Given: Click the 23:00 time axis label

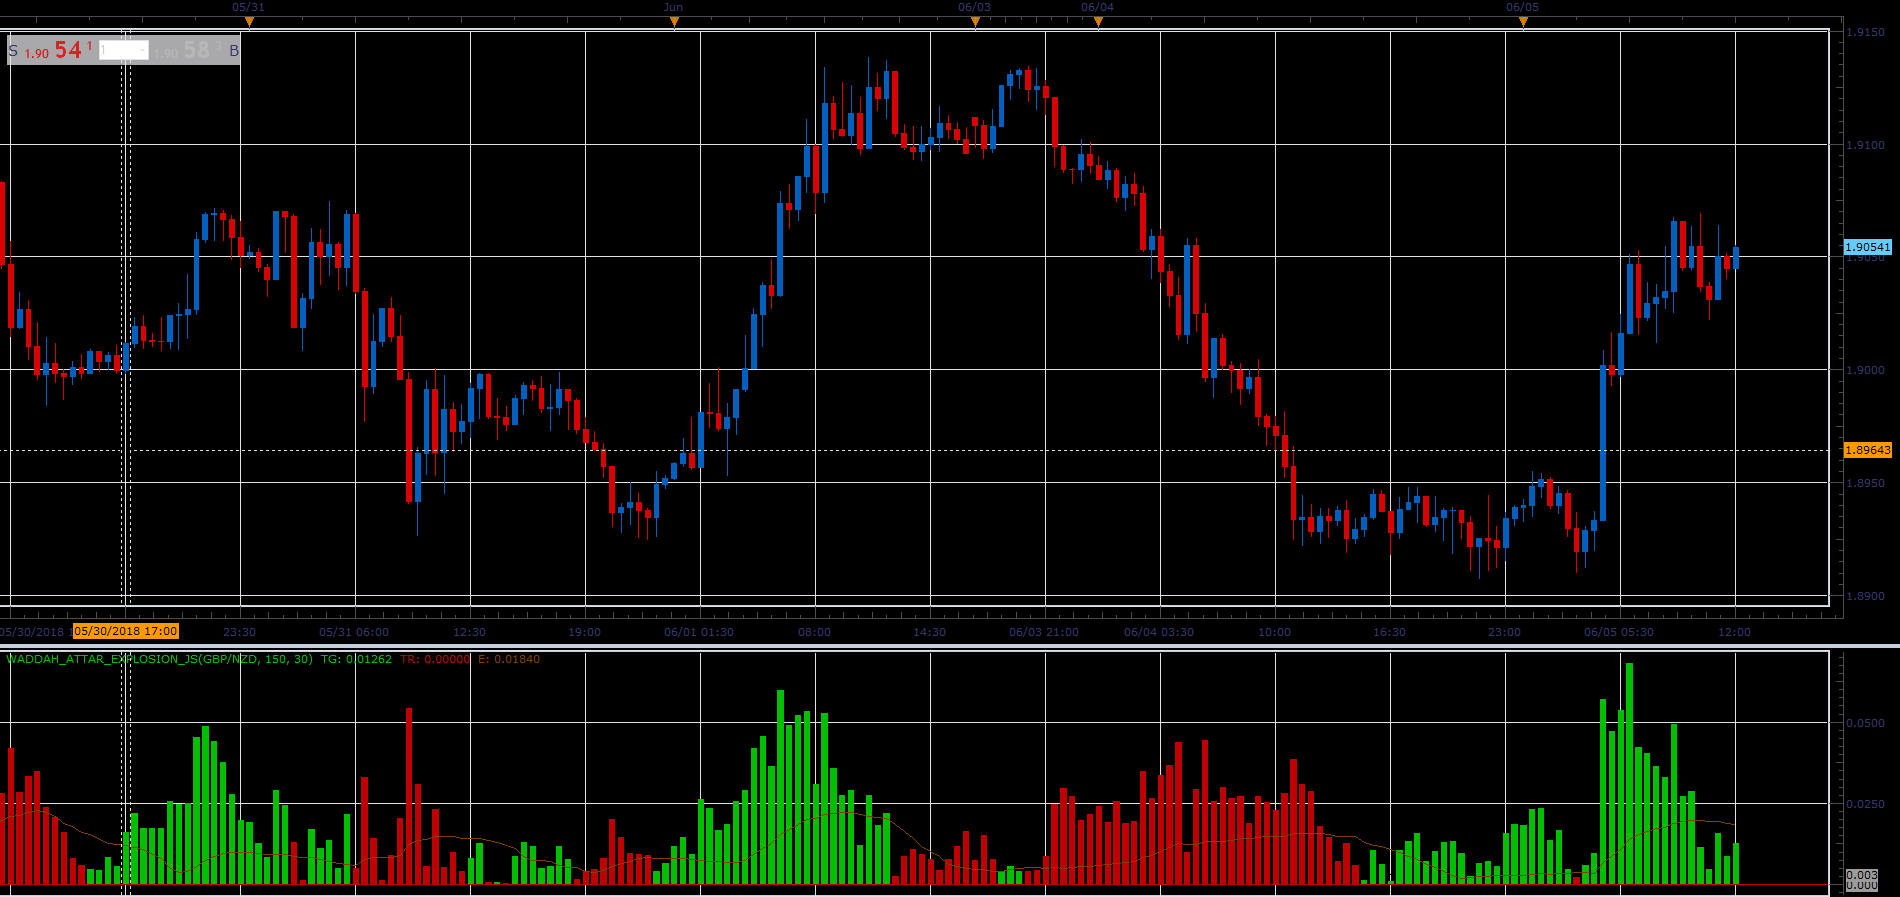Looking at the screenshot, I should (1504, 632).
